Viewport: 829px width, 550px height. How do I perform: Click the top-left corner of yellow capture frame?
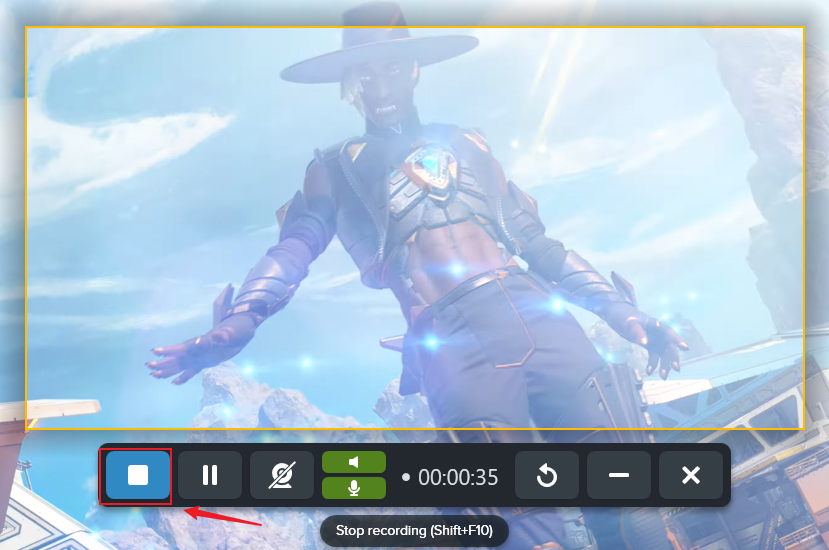pyautogui.click(x=27, y=28)
